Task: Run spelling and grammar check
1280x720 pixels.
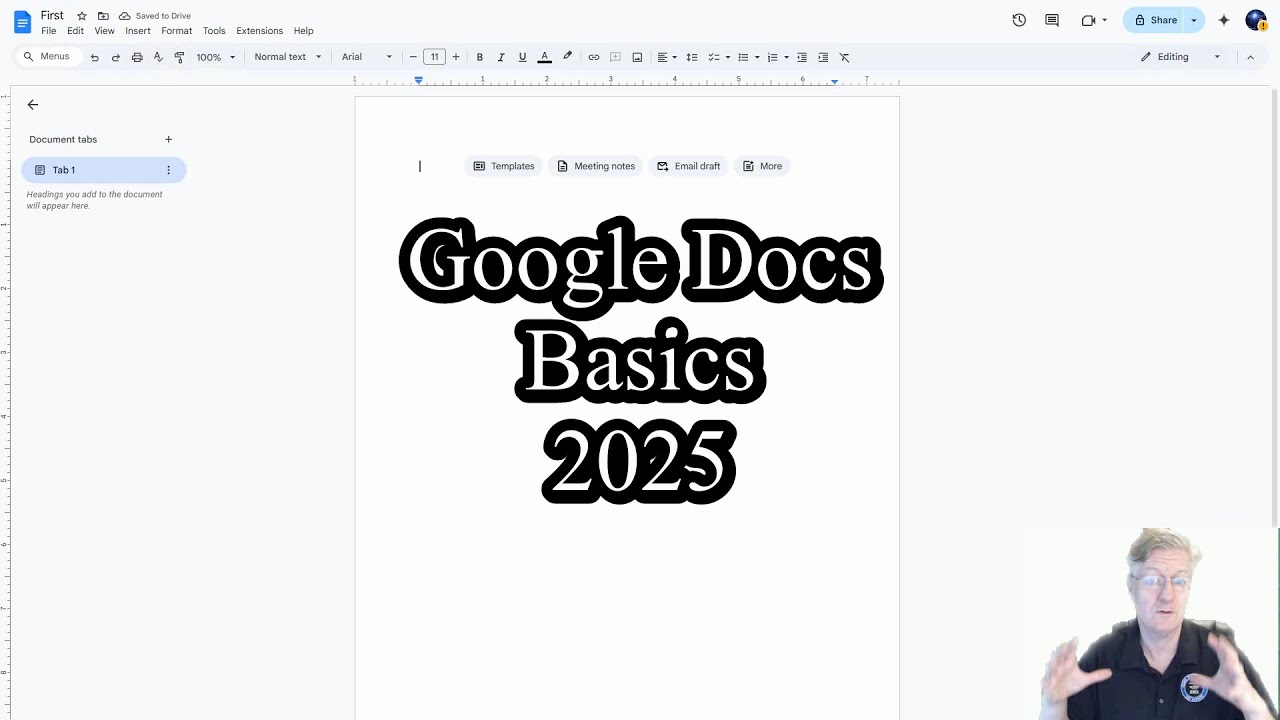Action: tap(158, 57)
